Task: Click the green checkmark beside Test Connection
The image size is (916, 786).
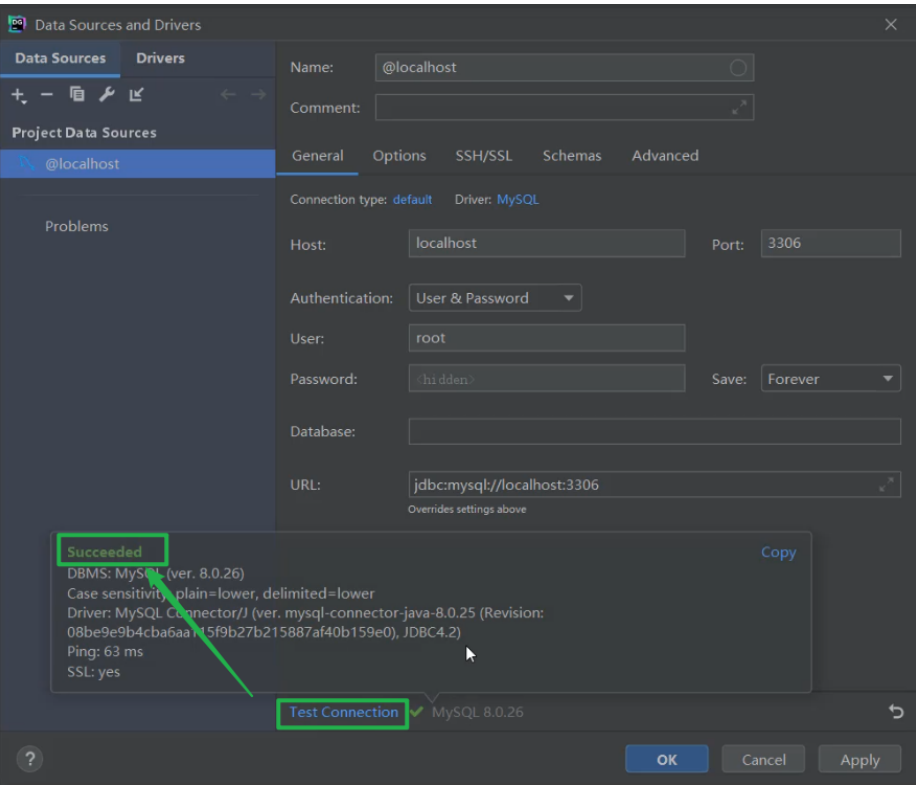Action: (417, 711)
